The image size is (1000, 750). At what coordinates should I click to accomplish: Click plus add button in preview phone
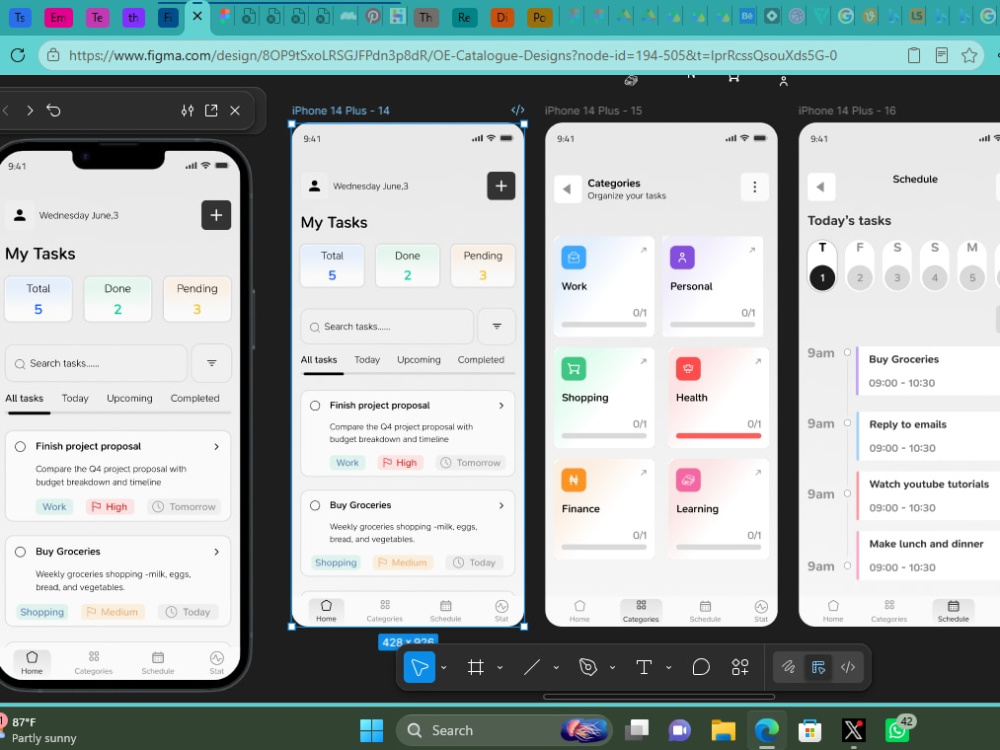(216, 215)
